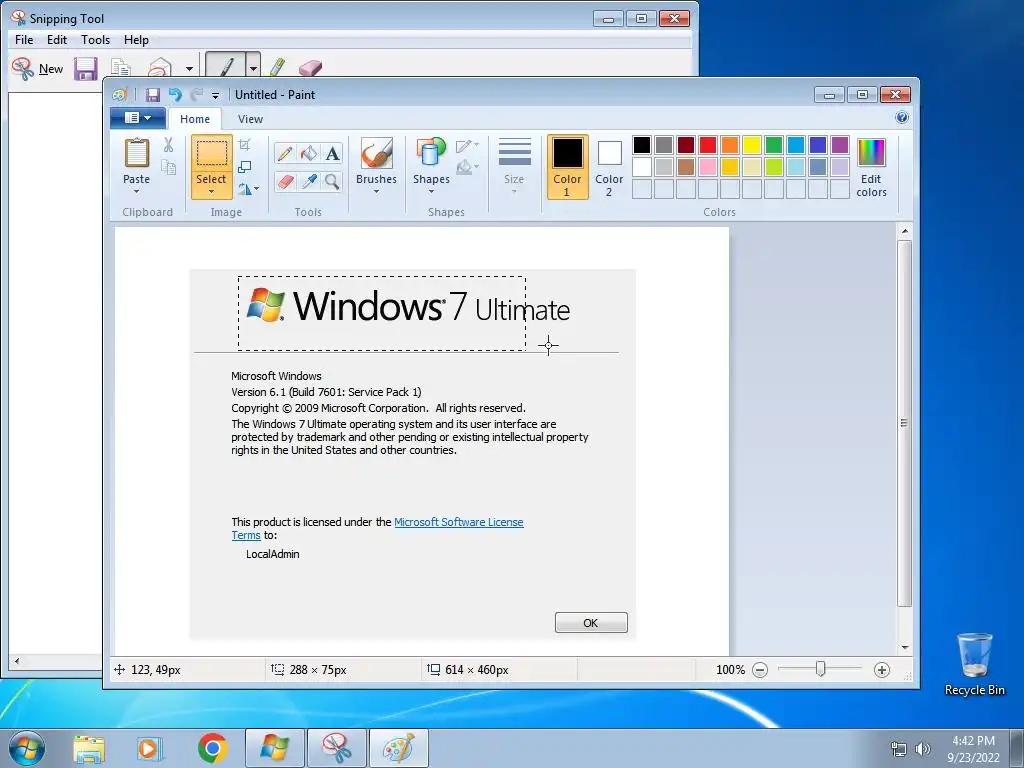The height and width of the screenshot is (768, 1024).
Task: Pick the Eraser tool in Paint tools
Action: click(285, 181)
